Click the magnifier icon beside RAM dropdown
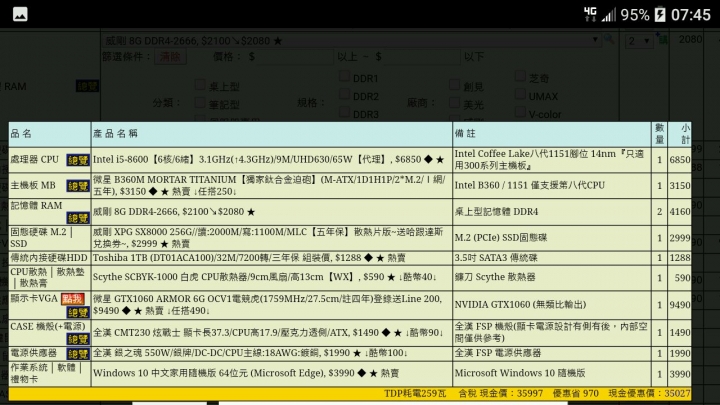This screenshot has width=720, height=405. point(609,39)
